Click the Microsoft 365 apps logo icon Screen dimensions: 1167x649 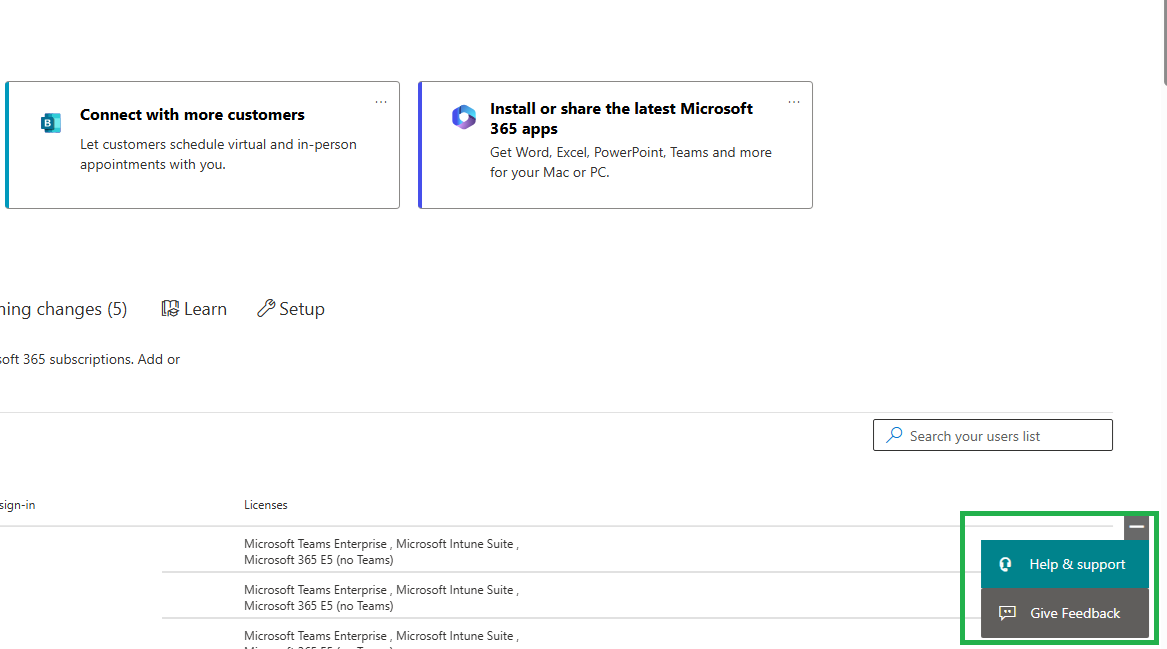click(x=464, y=117)
